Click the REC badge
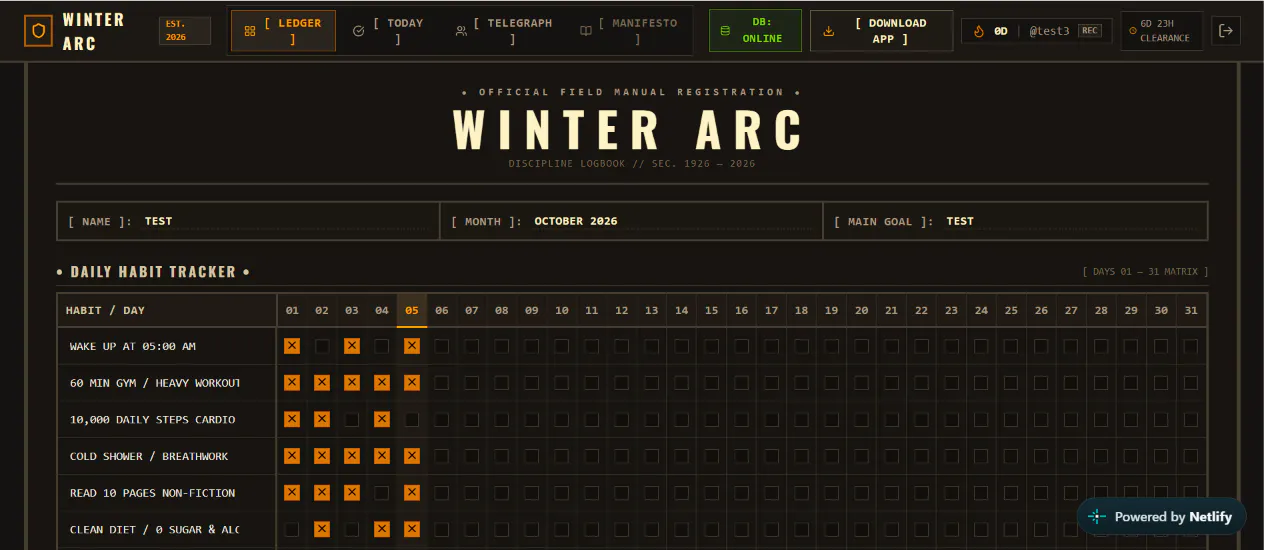 click(1090, 31)
